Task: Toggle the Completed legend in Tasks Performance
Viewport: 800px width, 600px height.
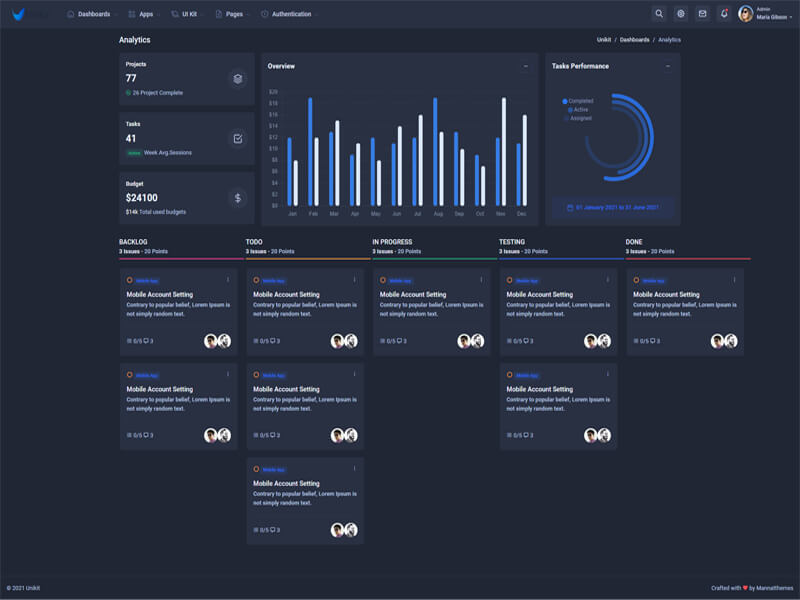Action: [x=578, y=101]
